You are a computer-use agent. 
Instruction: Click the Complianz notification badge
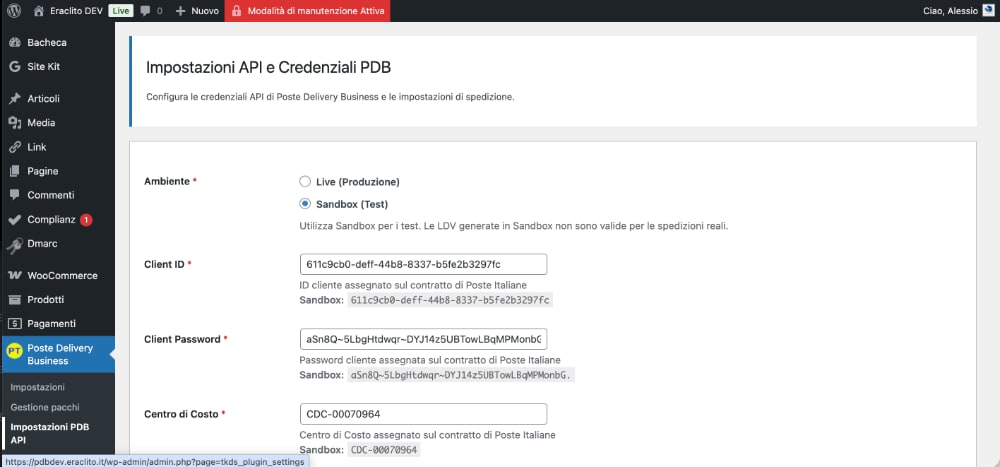tap(86, 219)
